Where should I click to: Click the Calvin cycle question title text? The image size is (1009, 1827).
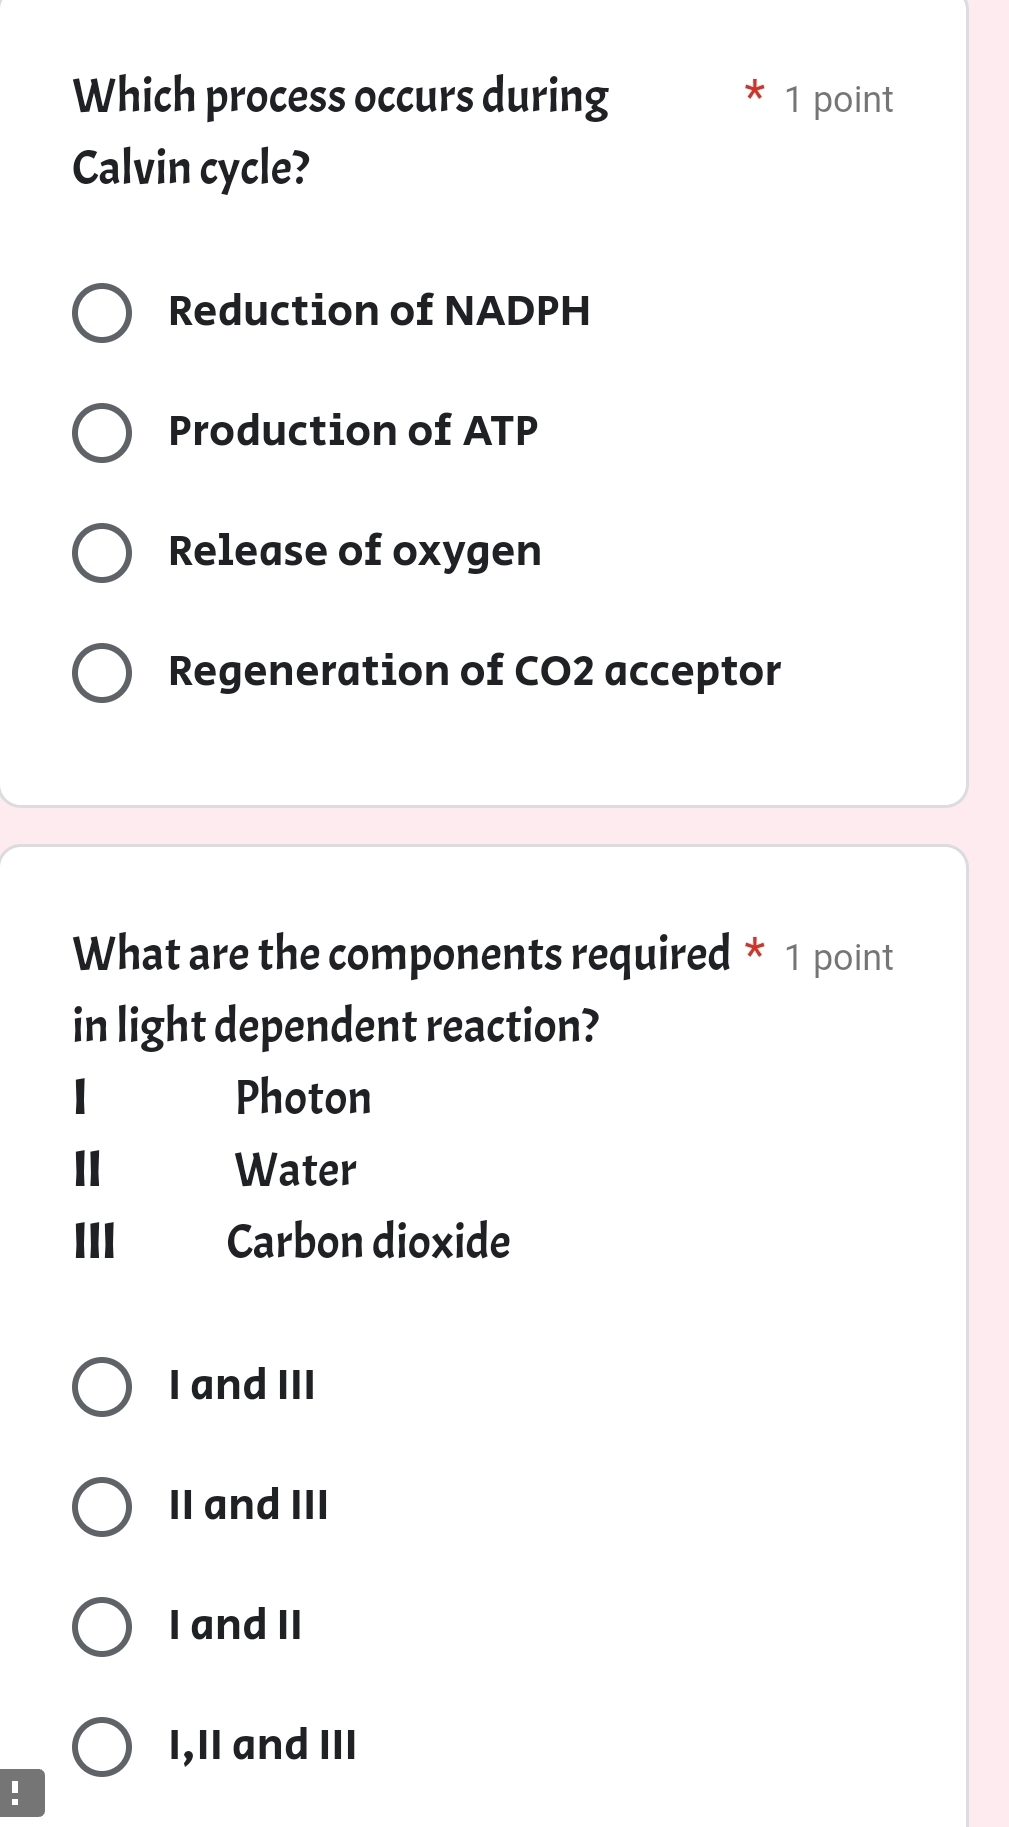pyautogui.click(x=340, y=132)
